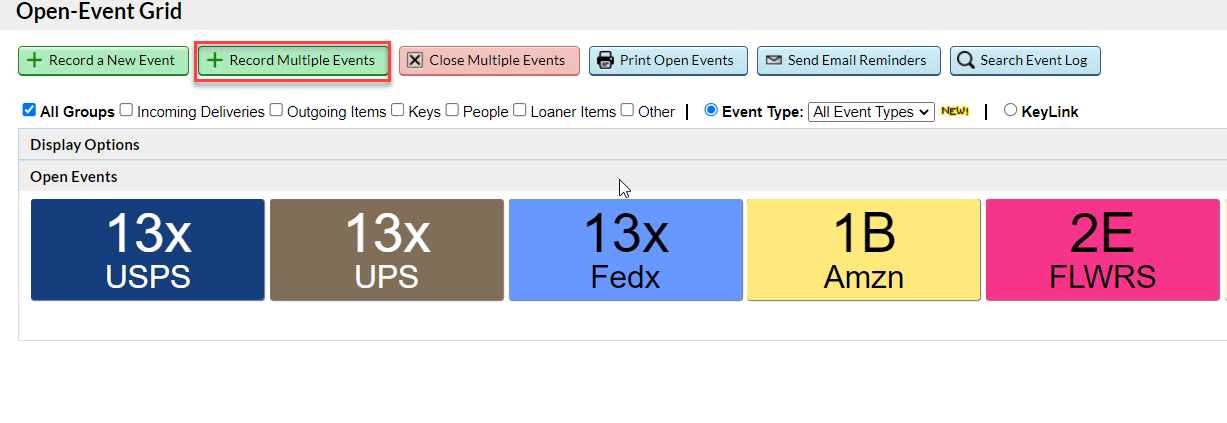Open the 13x Fedx event tile
Viewport: 1227px width, 423px height.
click(x=626, y=249)
